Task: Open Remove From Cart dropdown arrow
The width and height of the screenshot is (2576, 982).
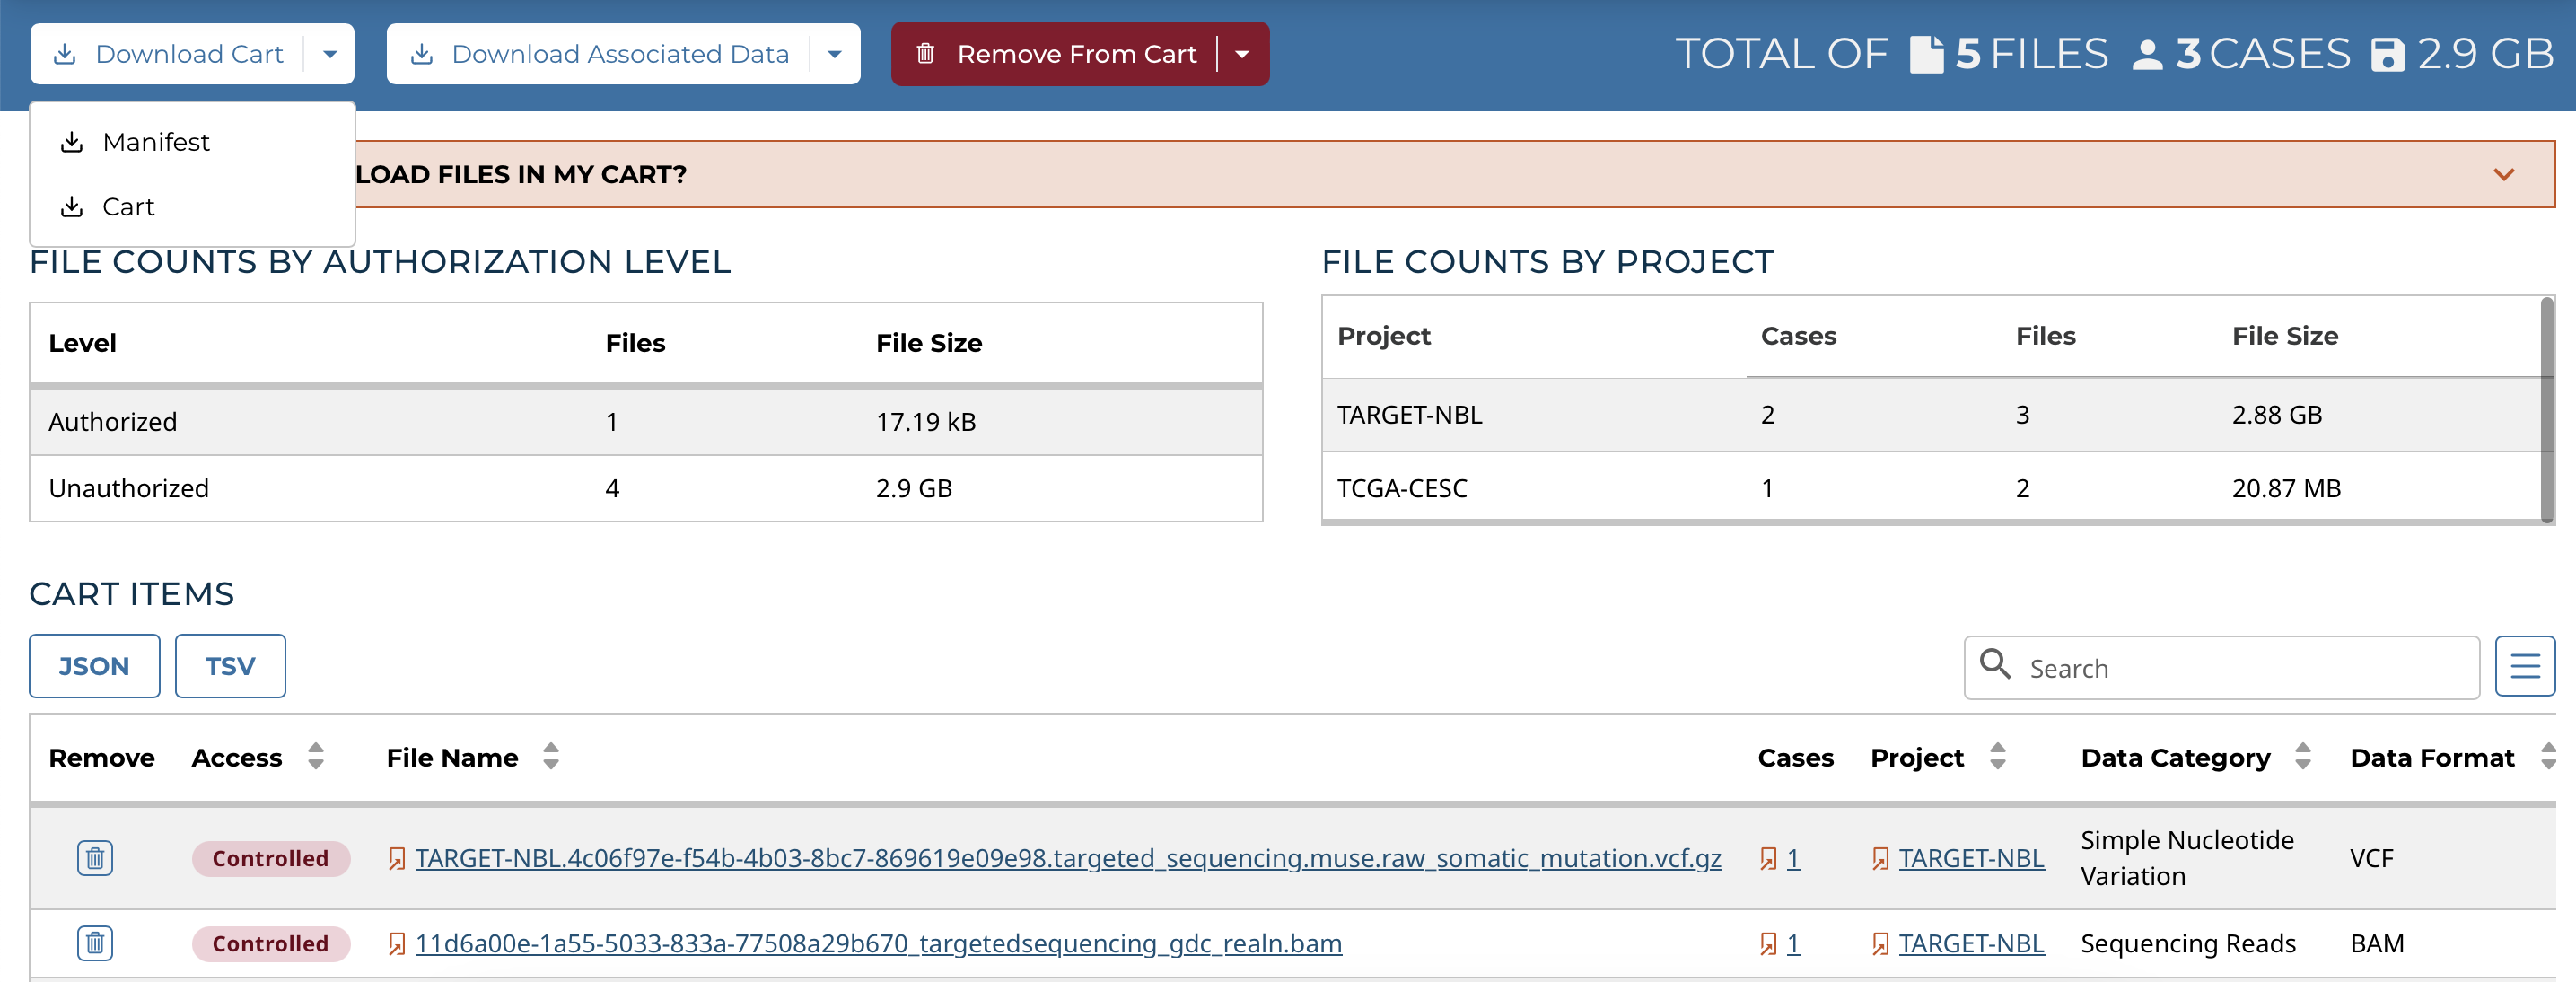Action: tap(1242, 54)
